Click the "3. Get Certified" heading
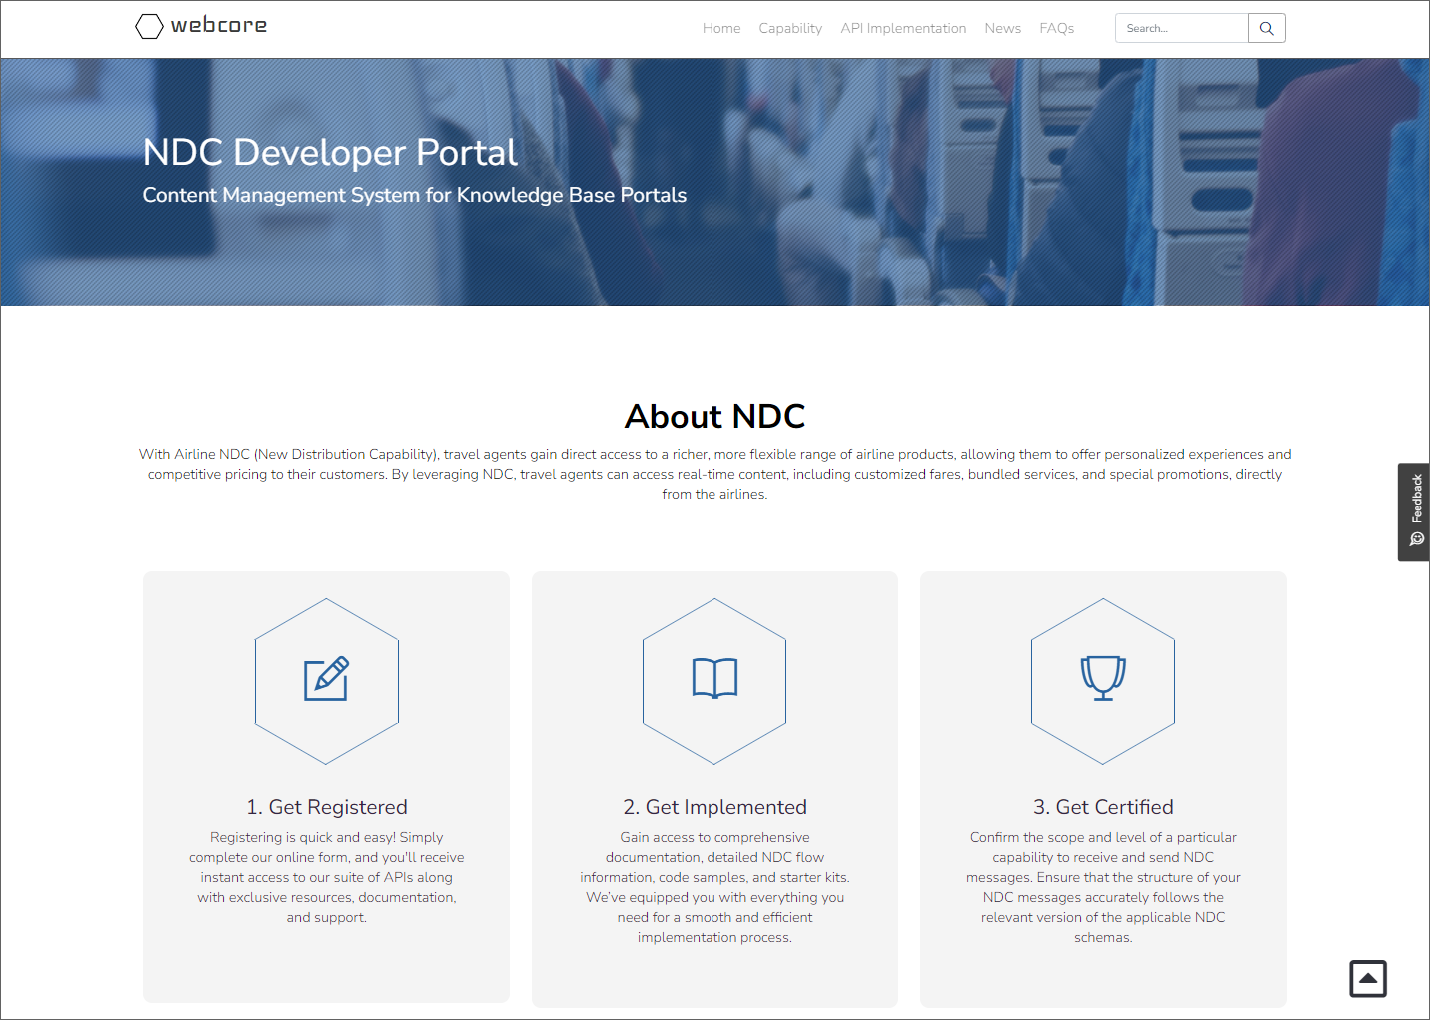Screen dimensions: 1430x1020 coord(1102,807)
